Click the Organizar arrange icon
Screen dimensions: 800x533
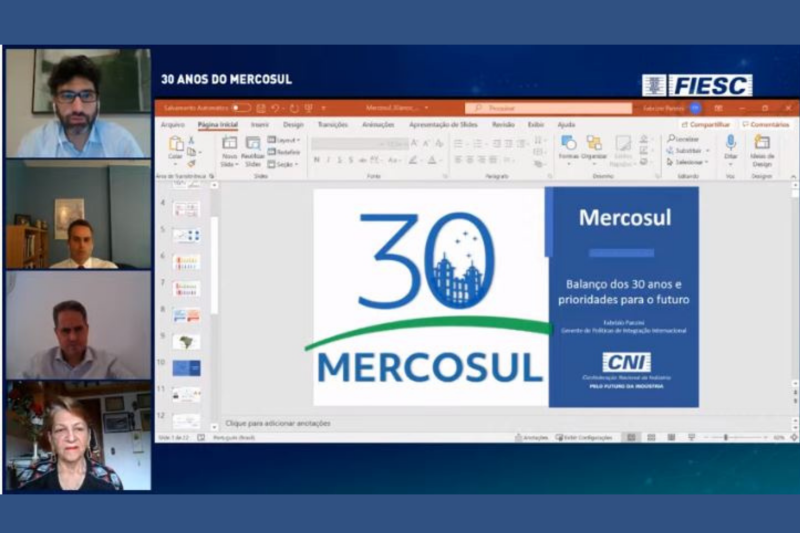tap(594, 147)
